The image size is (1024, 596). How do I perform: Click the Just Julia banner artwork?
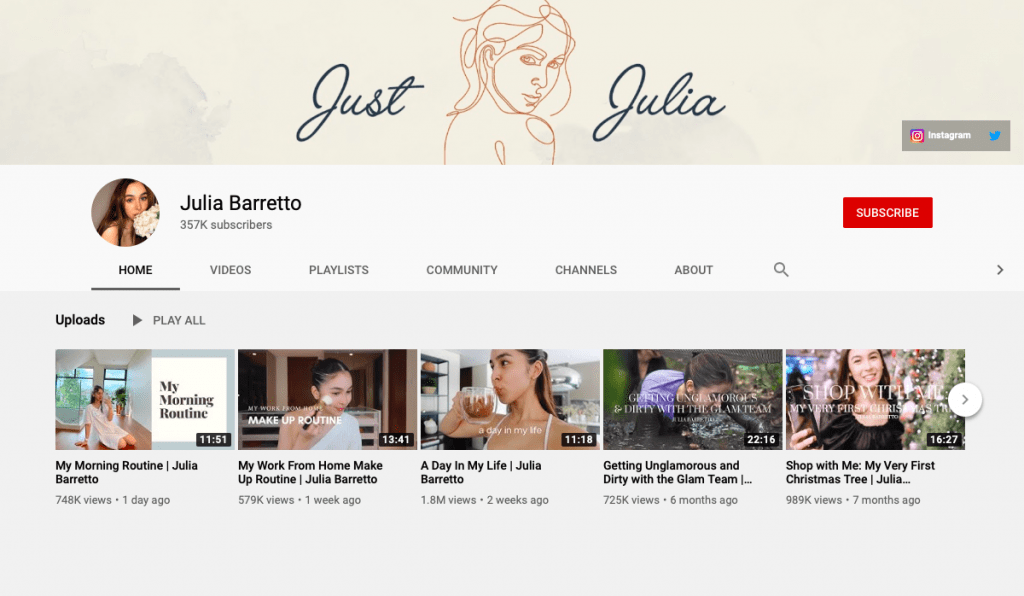511,82
